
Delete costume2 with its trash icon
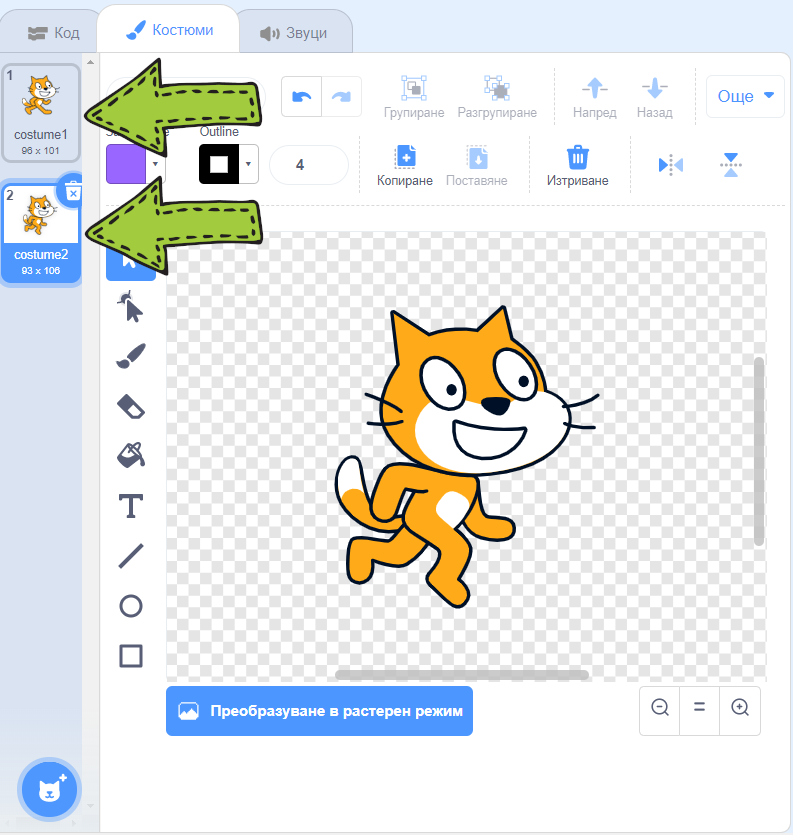[73, 192]
